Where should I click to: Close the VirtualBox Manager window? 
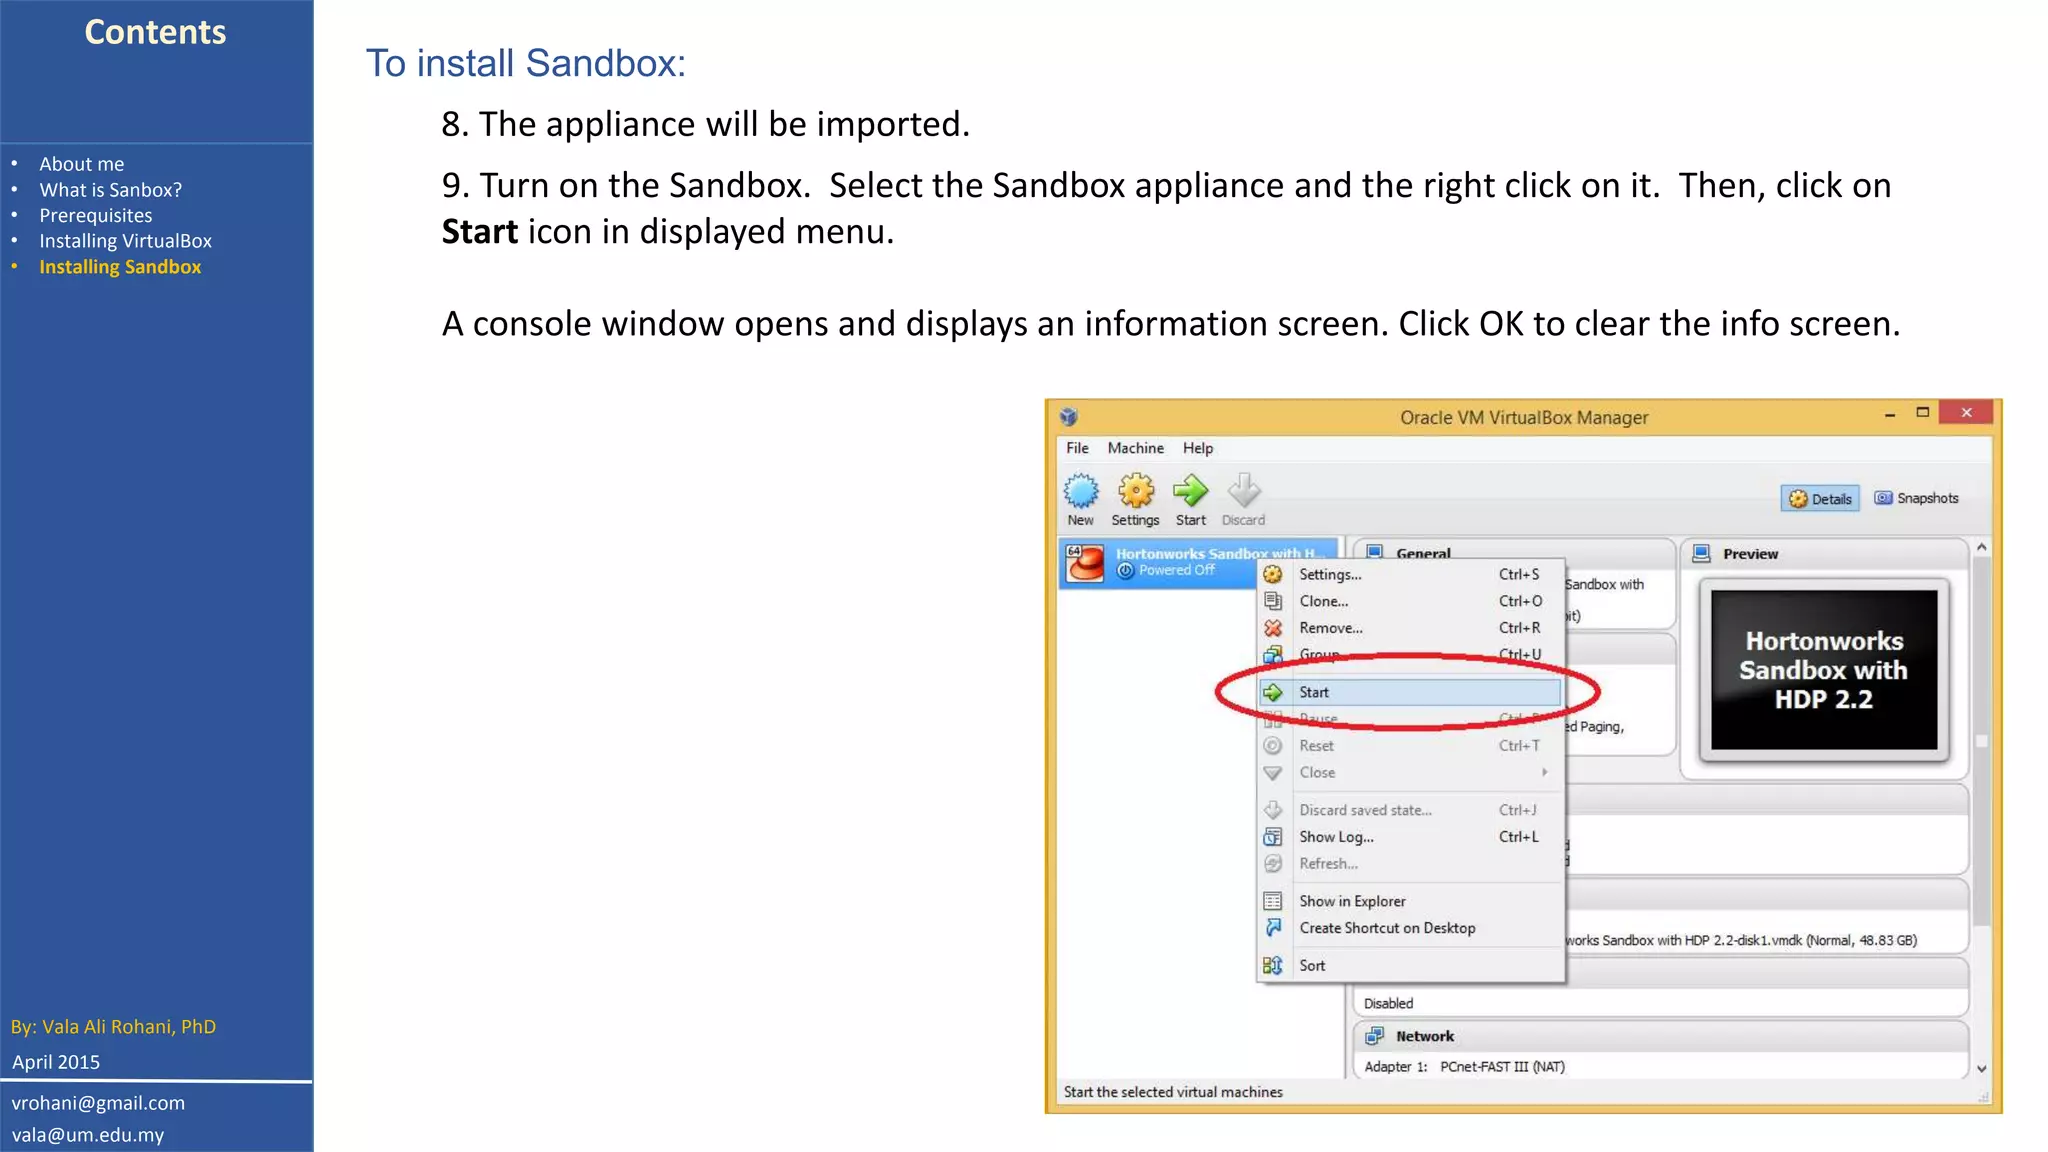pos(1966,412)
